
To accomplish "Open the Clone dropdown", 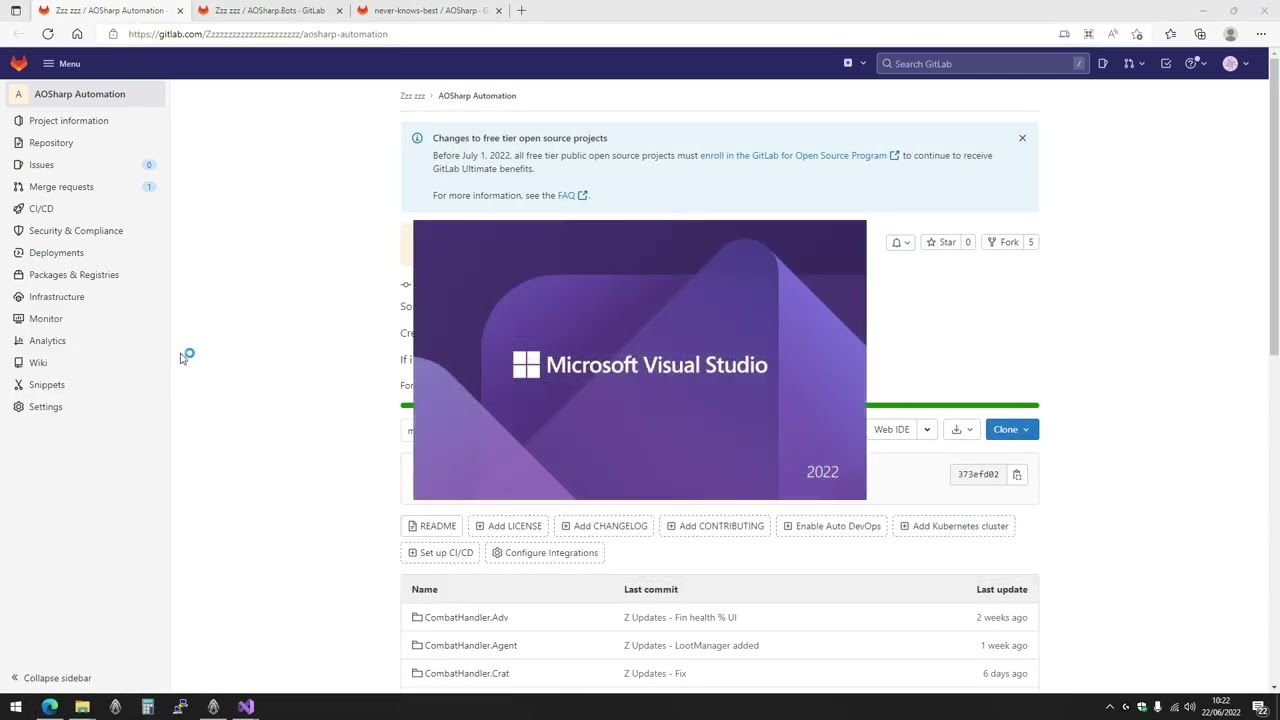I will click(x=1012, y=430).
